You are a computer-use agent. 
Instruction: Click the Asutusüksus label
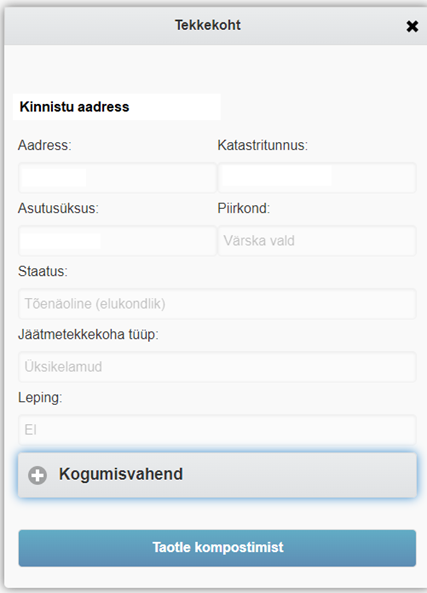pyautogui.click(x=58, y=208)
